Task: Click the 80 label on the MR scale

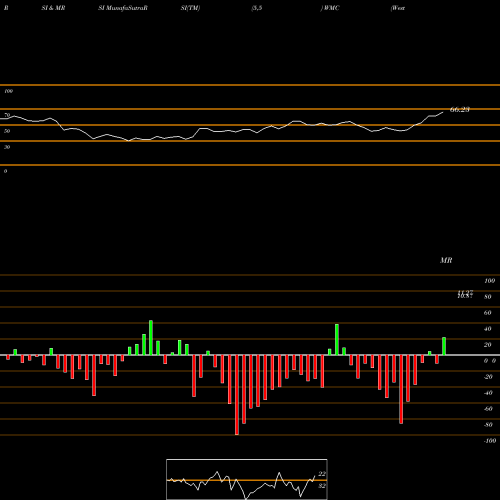Action: [x=488, y=297]
